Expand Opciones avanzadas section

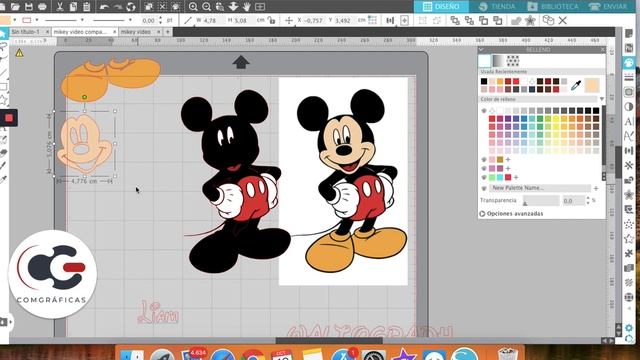tap(511, 213)
